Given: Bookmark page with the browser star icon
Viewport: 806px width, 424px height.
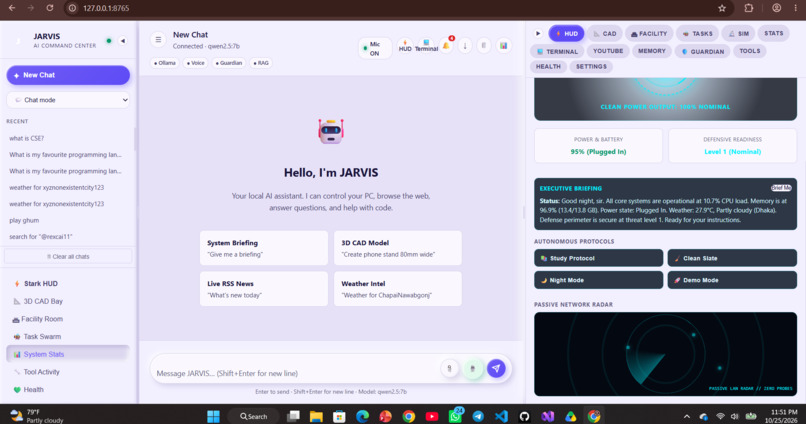Looking at the screenshot, I should coord(722,8).
